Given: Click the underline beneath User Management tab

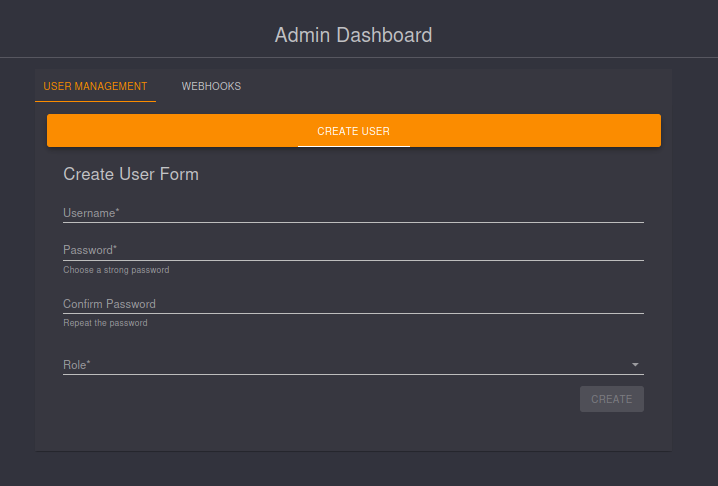Looking at the screenshot, I should [95, 101].
